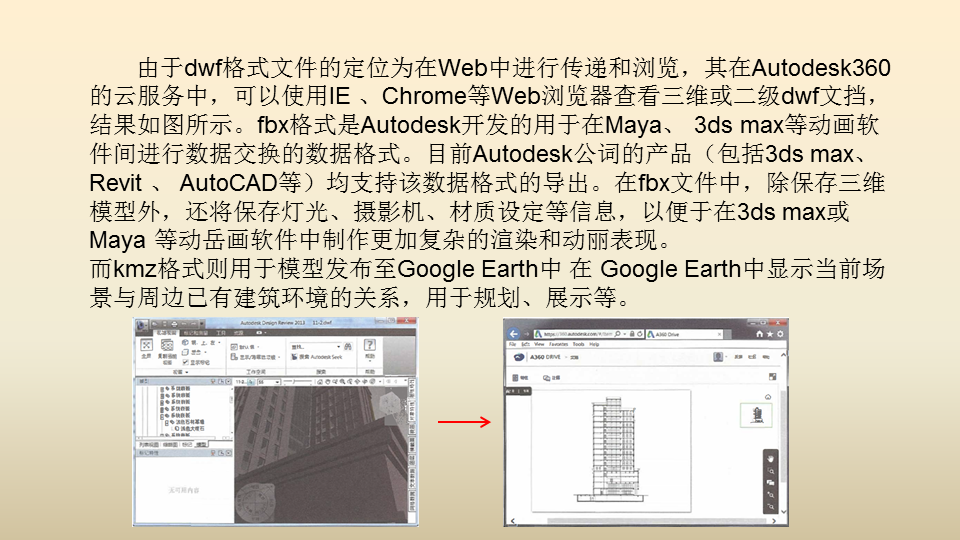Open the 帮助 help icon in Design Review
The width and height of the screenshot is (960, 540).
coord(370,345)
